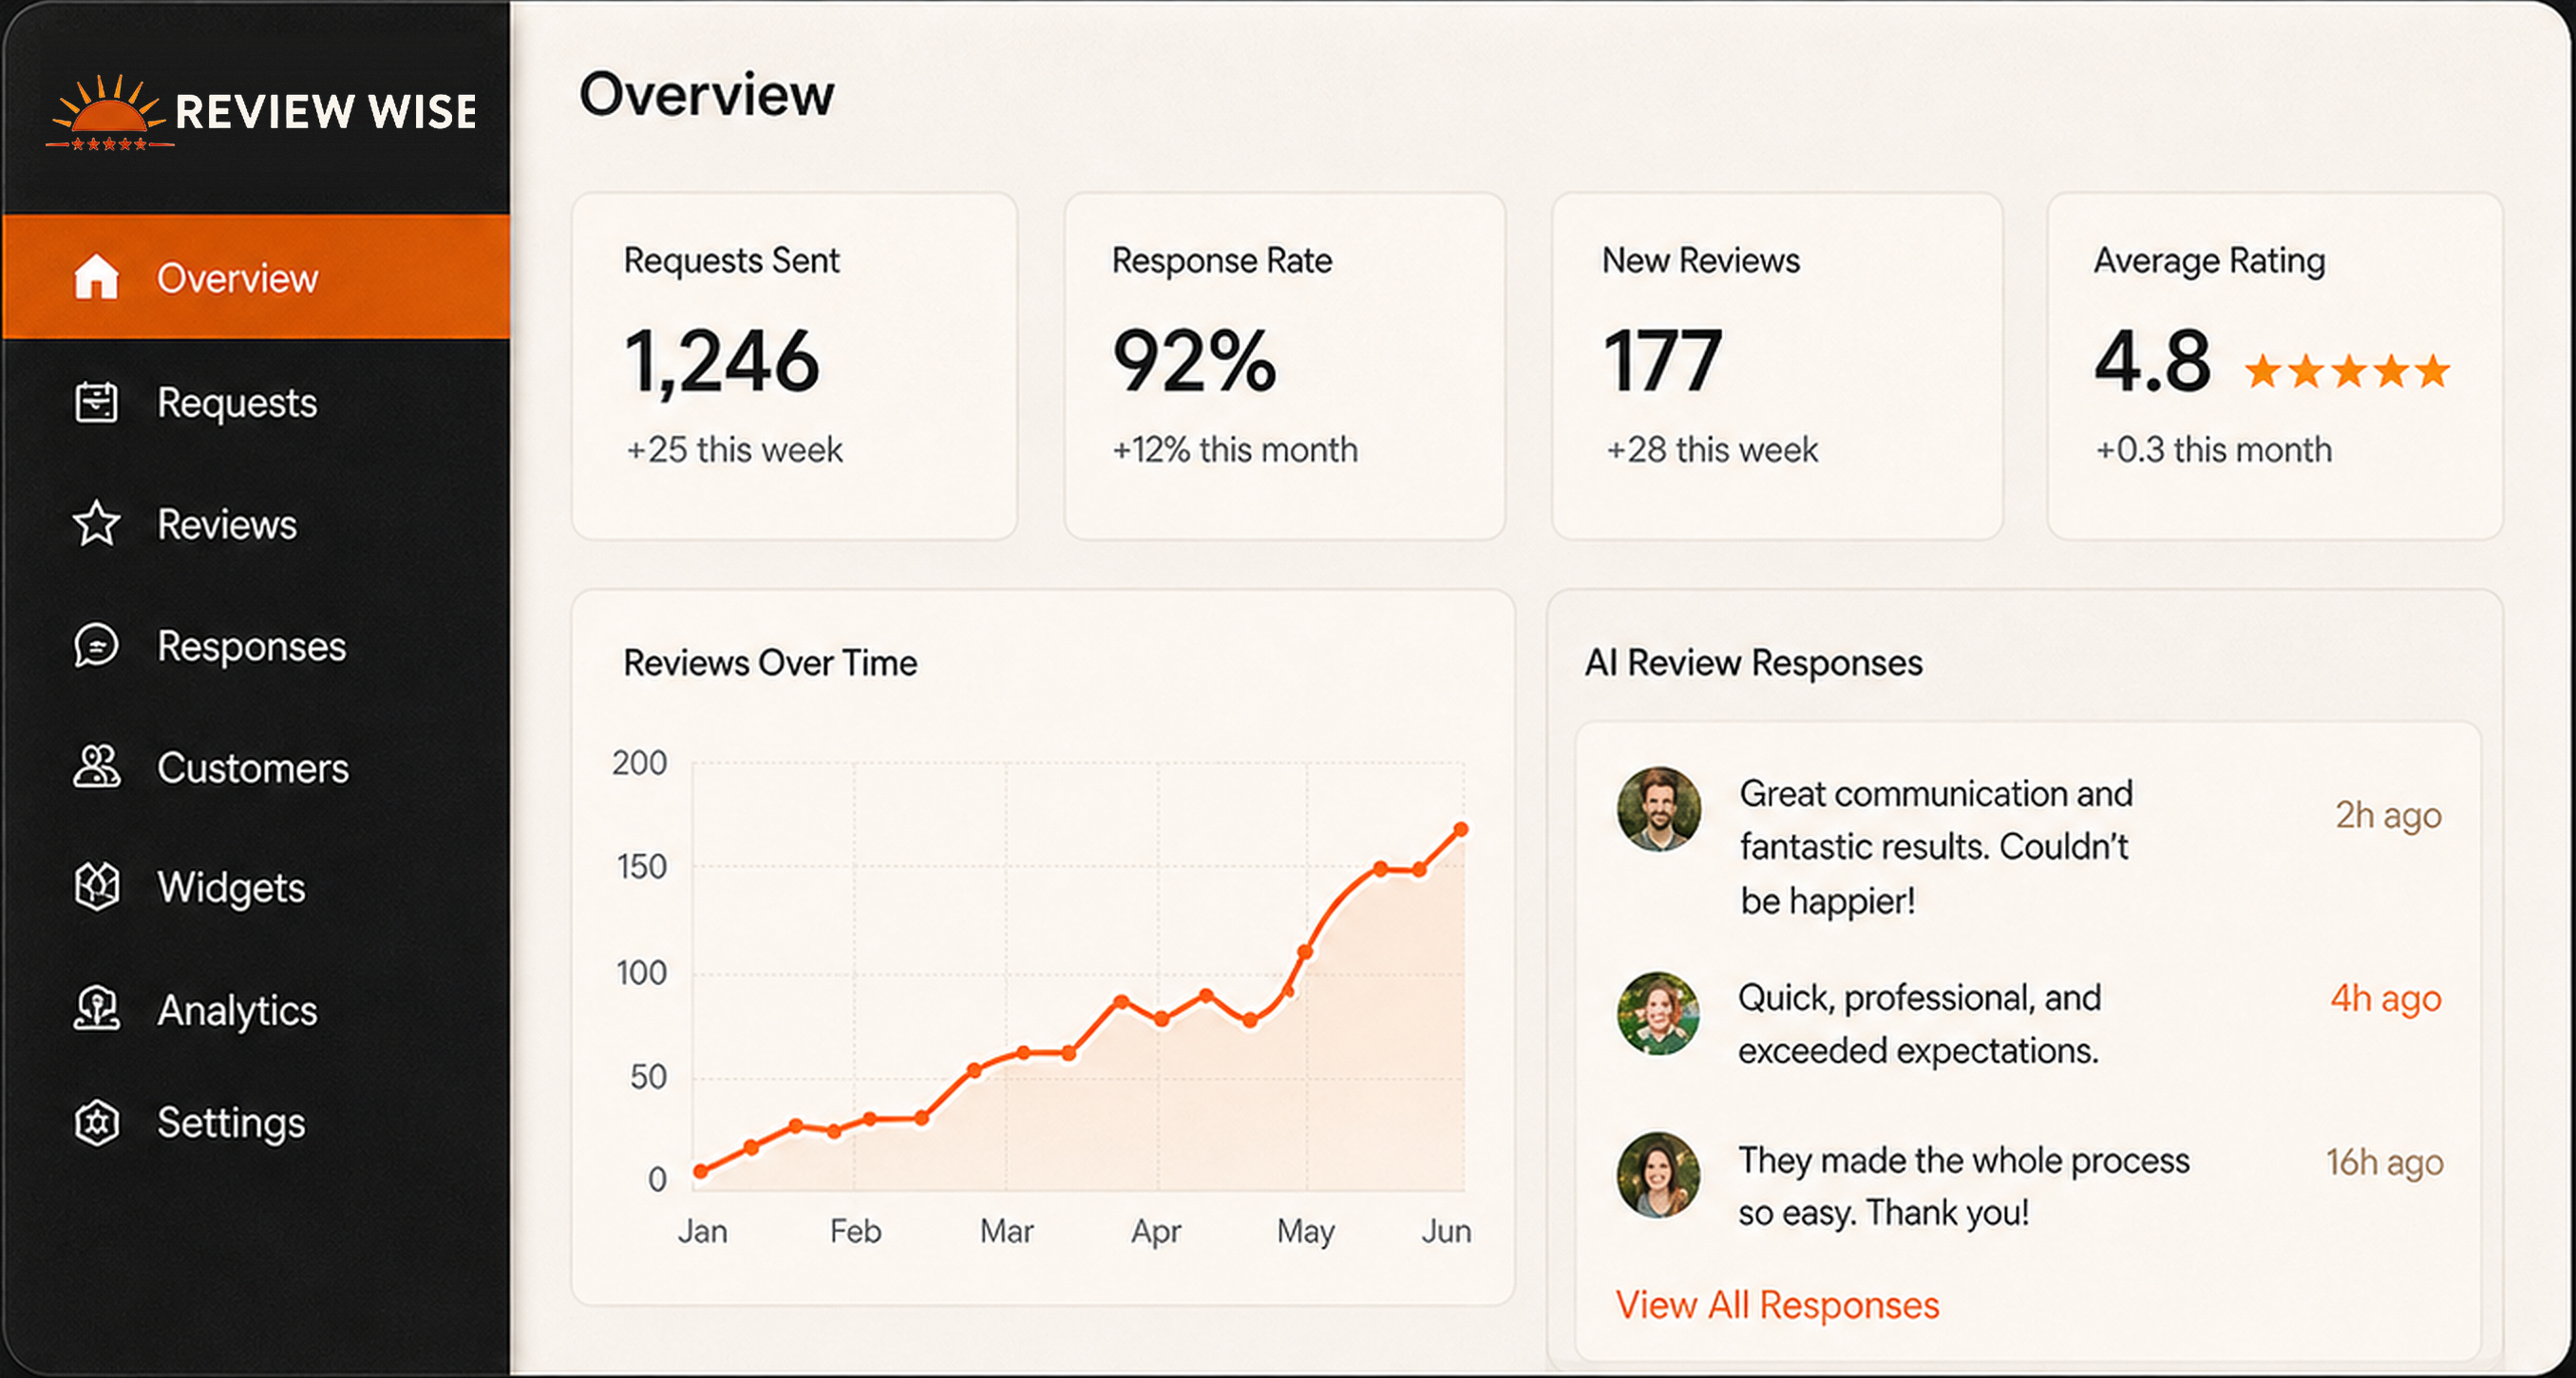
Task: Click the bearded man's avatar
Action: pyautogui.click(x=1658, y=808)
